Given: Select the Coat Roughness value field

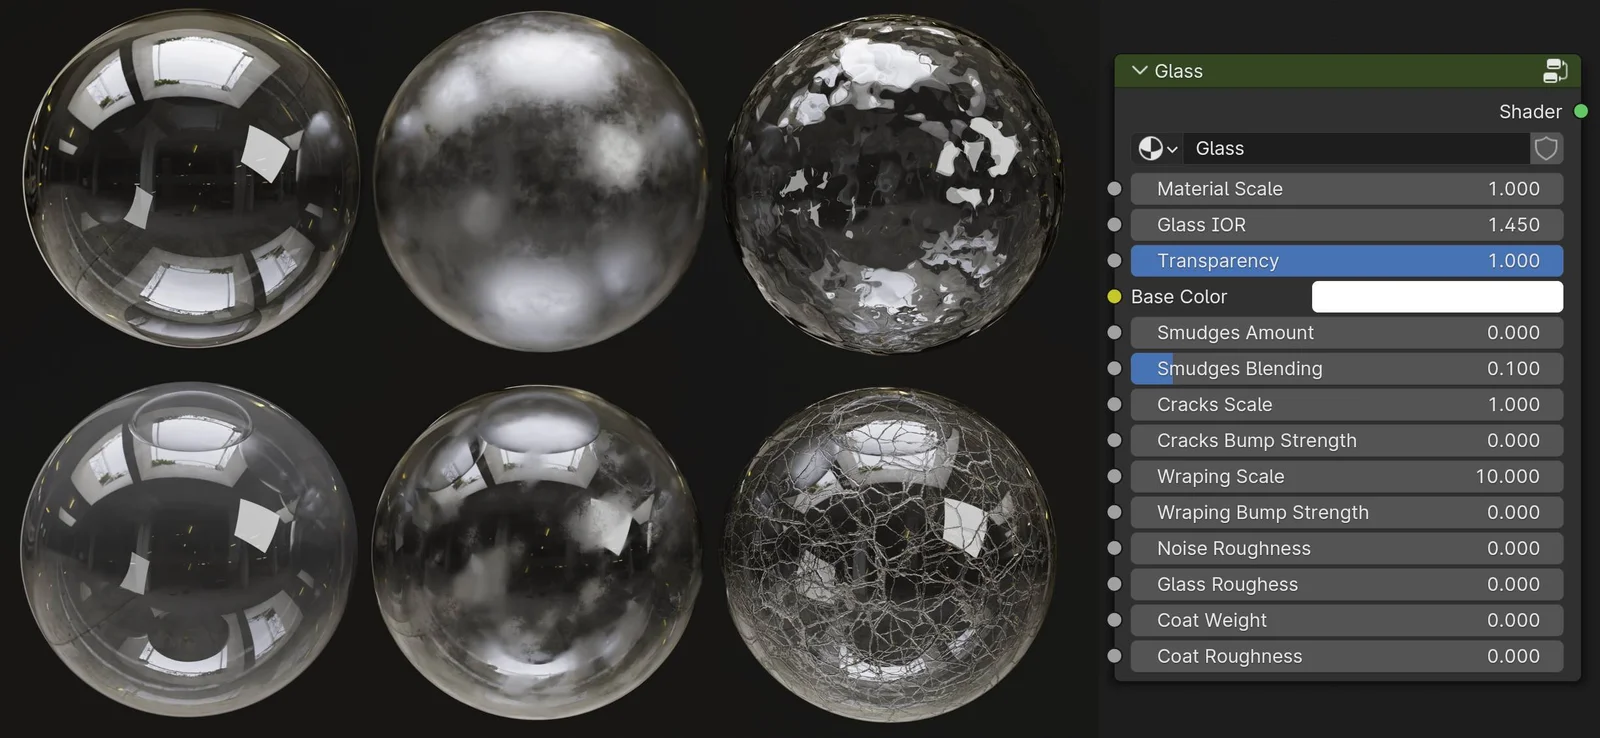Looking at the screenshot, I should point(1346,657).
